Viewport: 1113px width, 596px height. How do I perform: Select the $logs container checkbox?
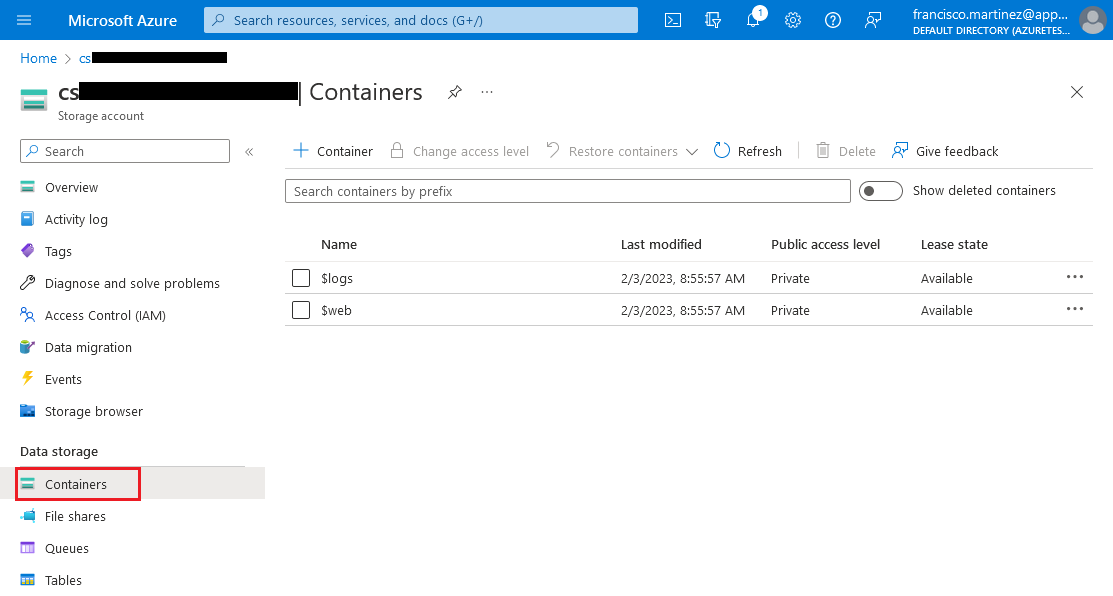[301, 278]
